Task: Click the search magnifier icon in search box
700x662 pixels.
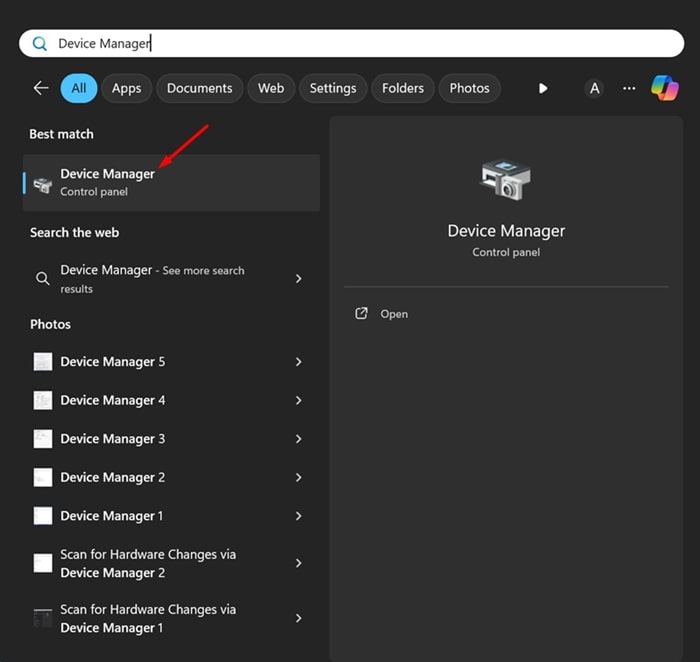Action: [x=40, y=43]
